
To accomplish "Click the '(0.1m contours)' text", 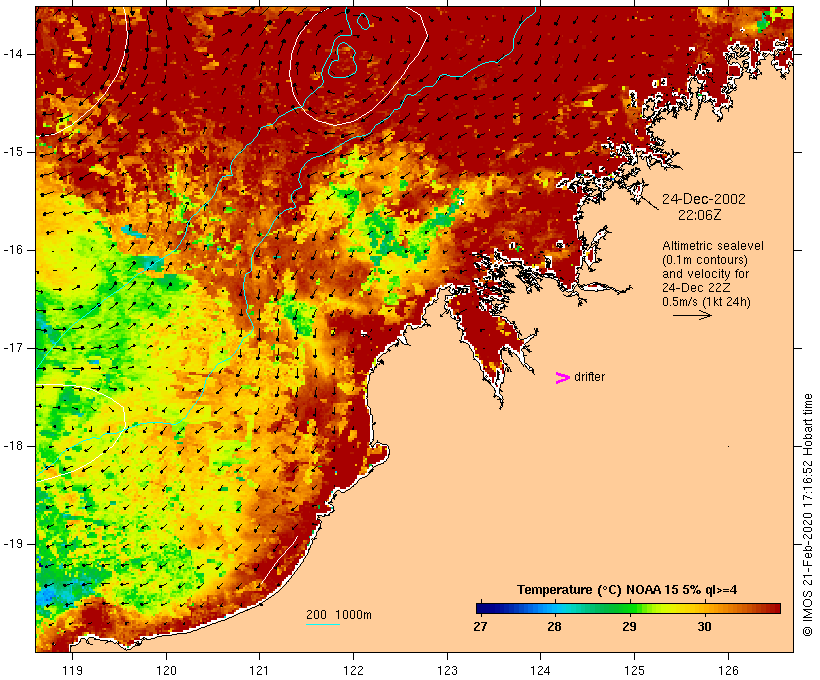I will coord(705,260).
